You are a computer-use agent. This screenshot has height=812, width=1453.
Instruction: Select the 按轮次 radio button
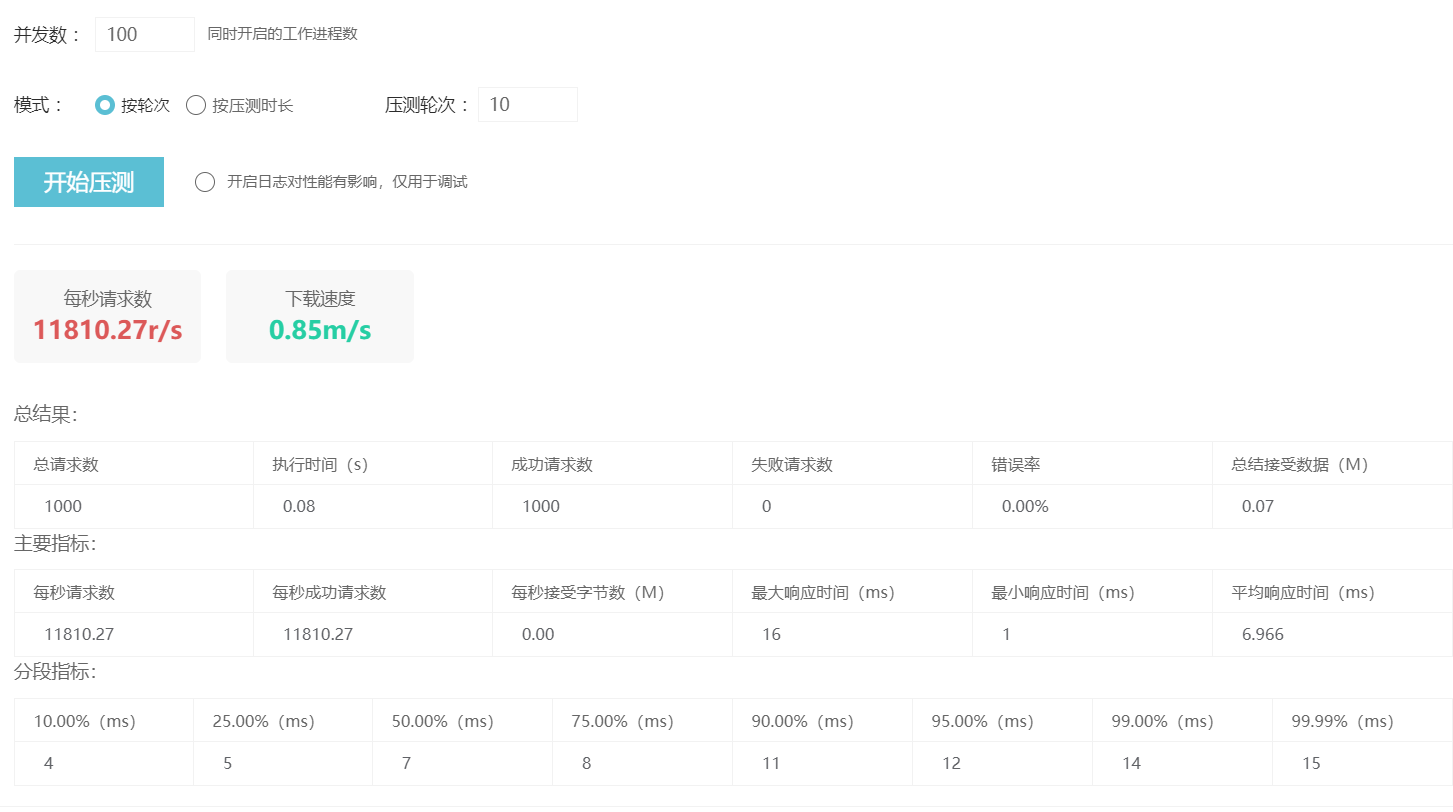tap(104, 105)
